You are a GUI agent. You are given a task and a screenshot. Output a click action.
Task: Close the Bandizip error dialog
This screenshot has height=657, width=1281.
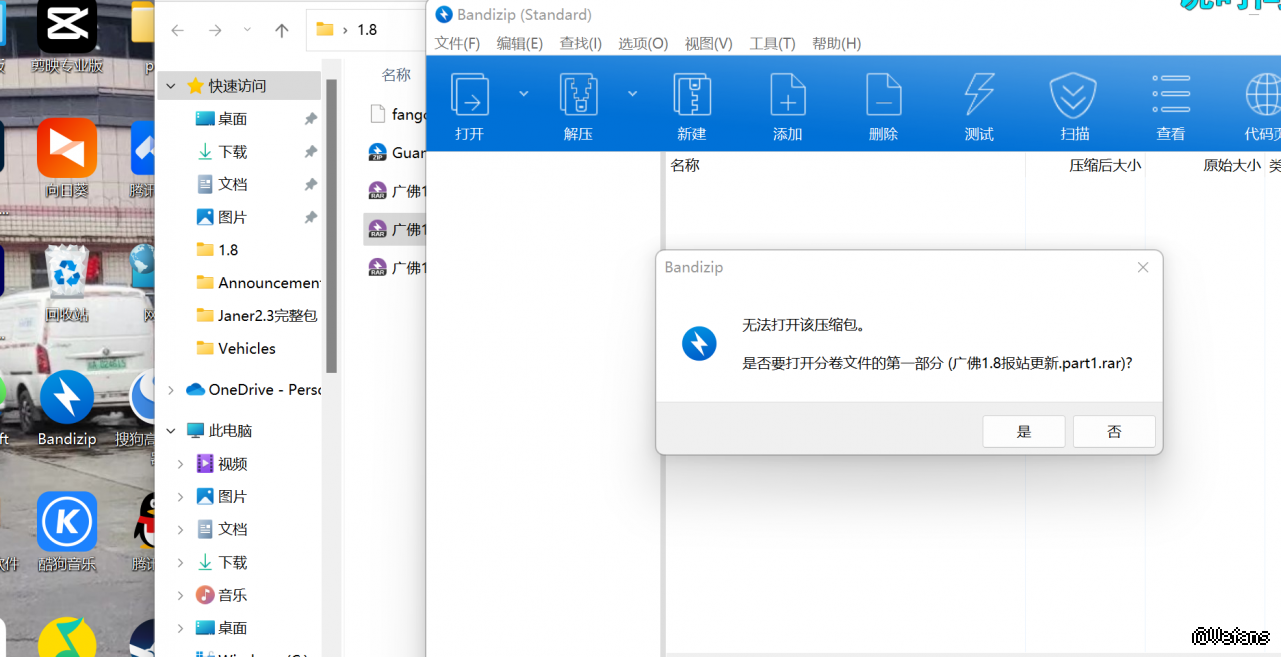1143,267
